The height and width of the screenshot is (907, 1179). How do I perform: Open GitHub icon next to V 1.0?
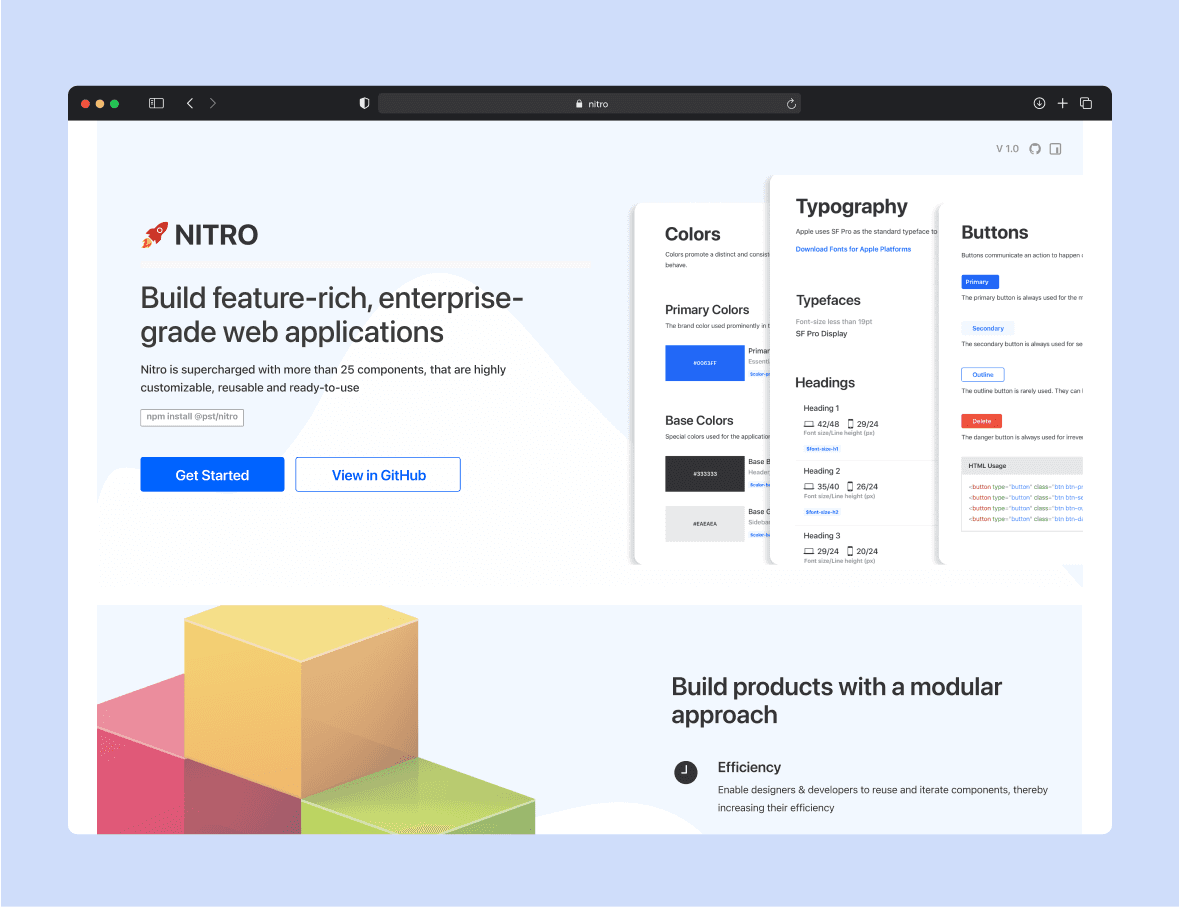tap(1035, 149)
